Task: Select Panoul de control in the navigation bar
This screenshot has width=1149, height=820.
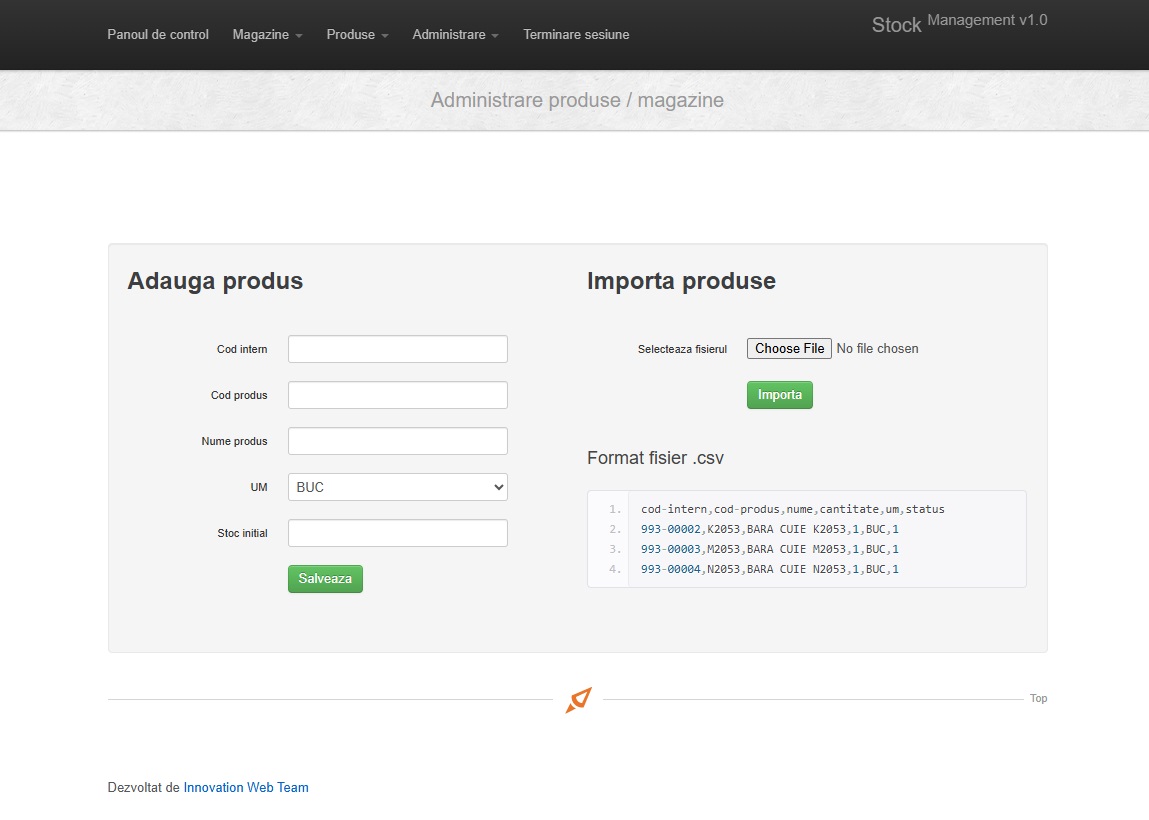Action: pyautogui.click(x=157, y=35)
